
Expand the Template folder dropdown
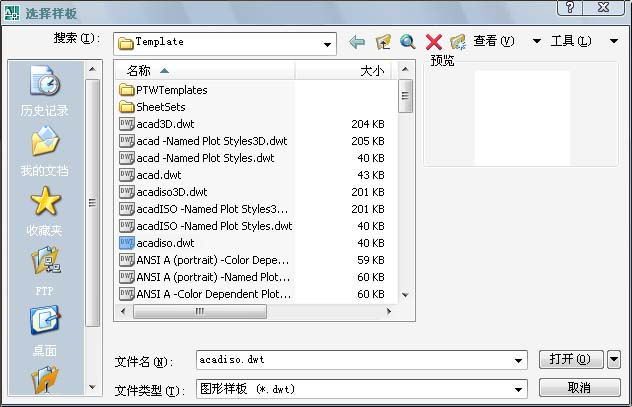tap(327, 44)
